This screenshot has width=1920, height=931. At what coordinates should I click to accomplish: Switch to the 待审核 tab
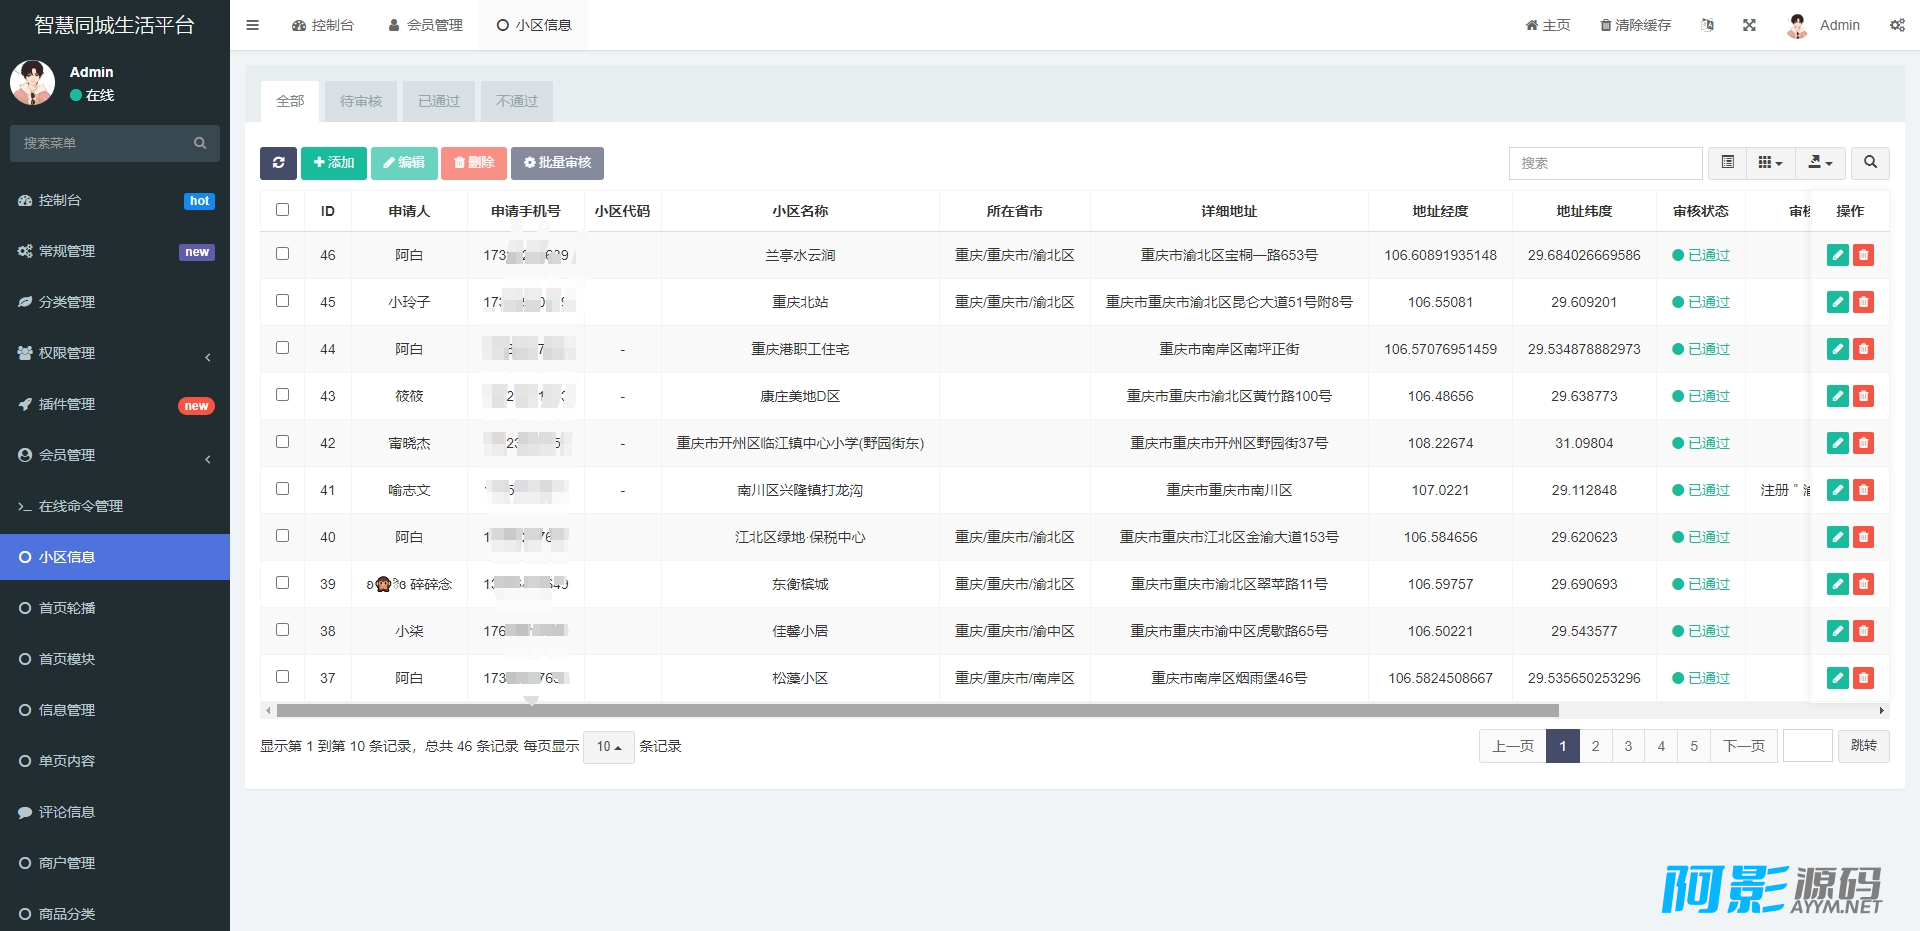[x=361, y=101]
